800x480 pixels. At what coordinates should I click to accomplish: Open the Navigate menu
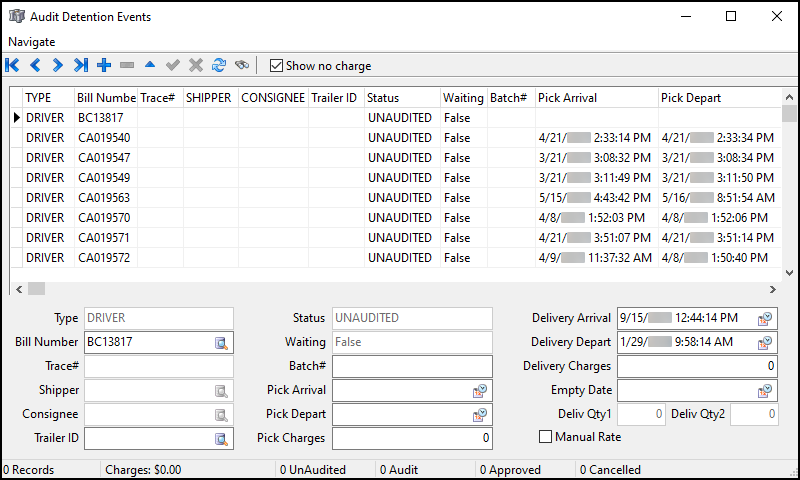point(32,42)
